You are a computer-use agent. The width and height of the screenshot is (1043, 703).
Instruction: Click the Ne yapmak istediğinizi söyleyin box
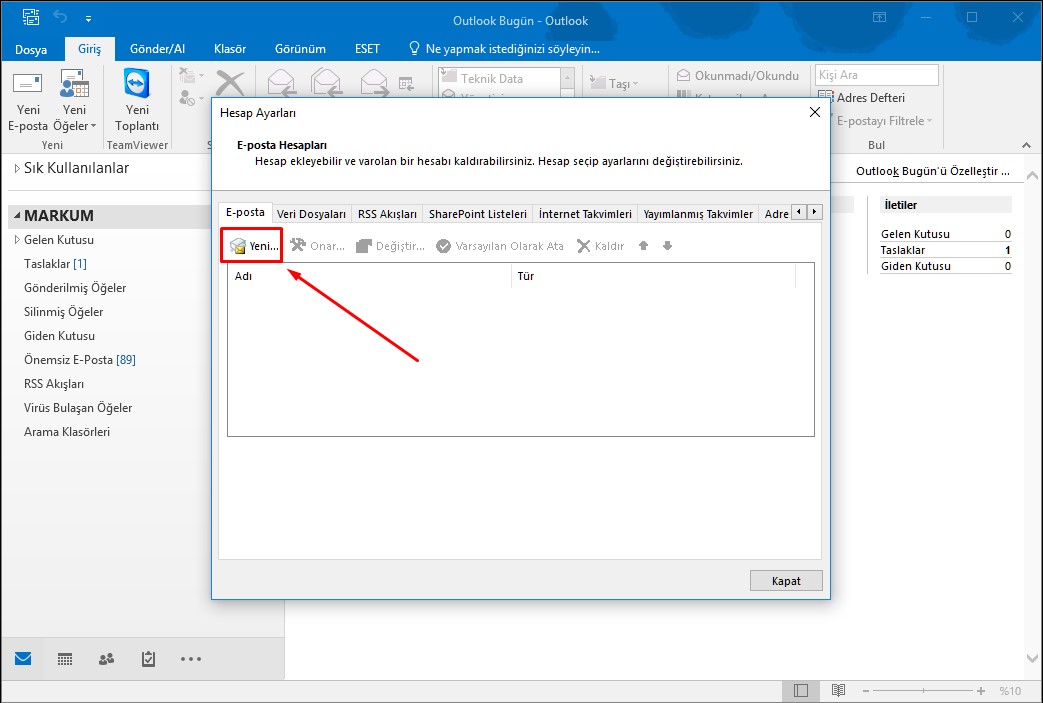504,49
